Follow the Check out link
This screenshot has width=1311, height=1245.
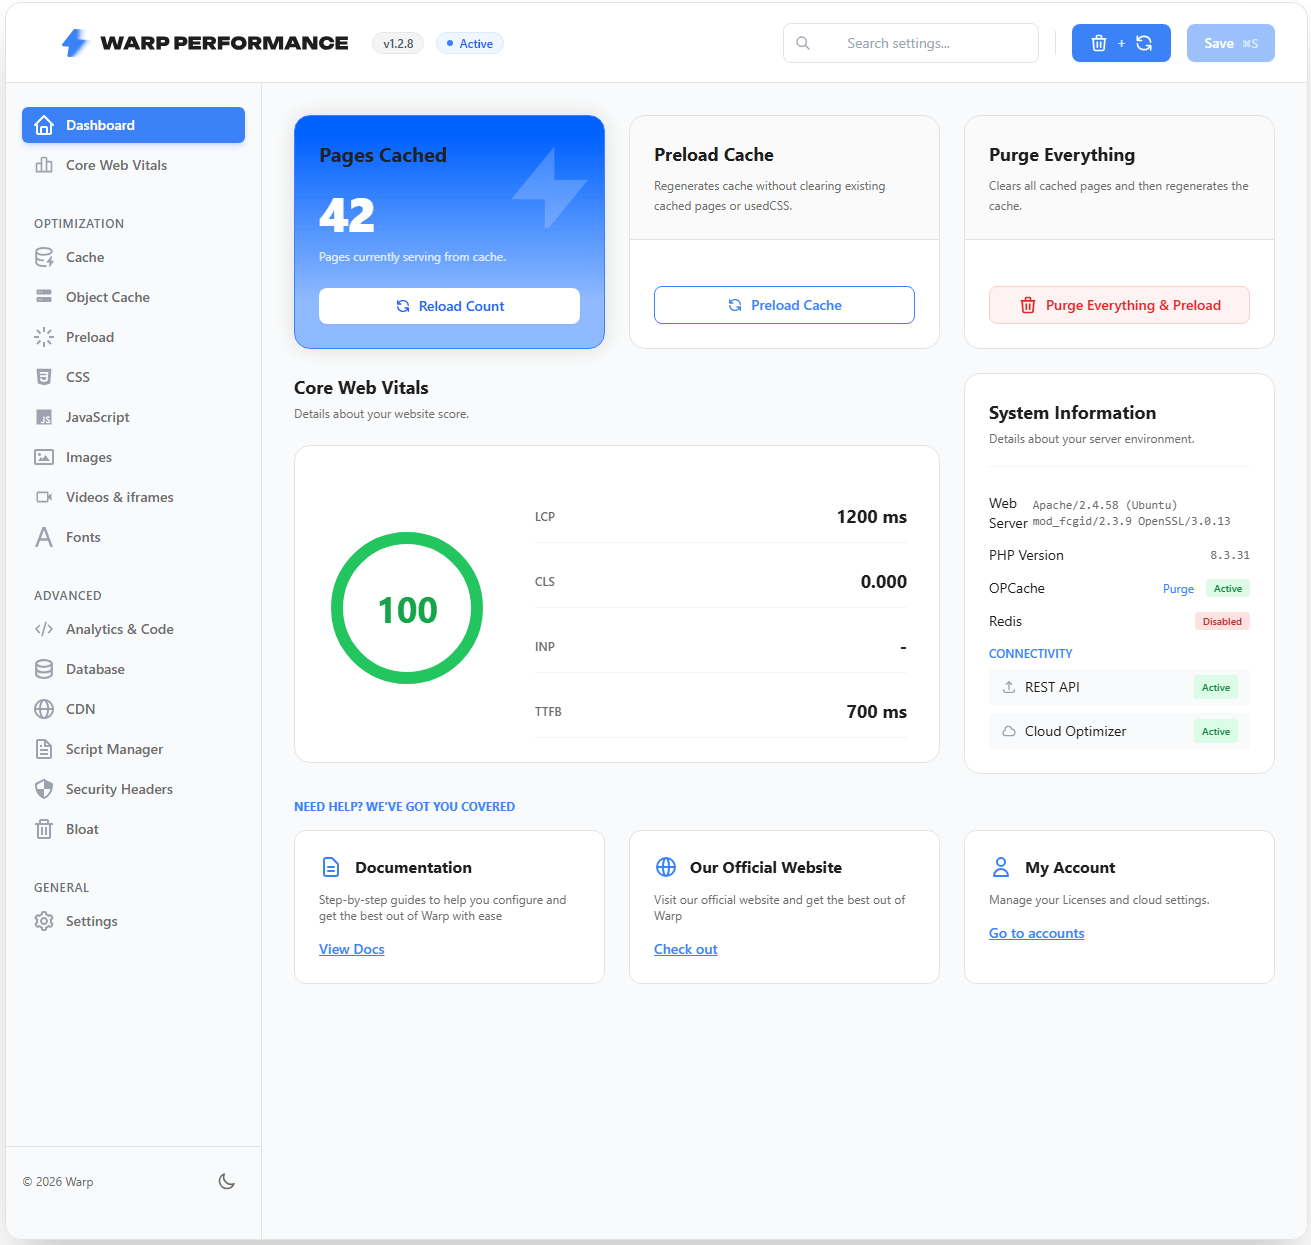pyautogui.click(x=685, y=949)
